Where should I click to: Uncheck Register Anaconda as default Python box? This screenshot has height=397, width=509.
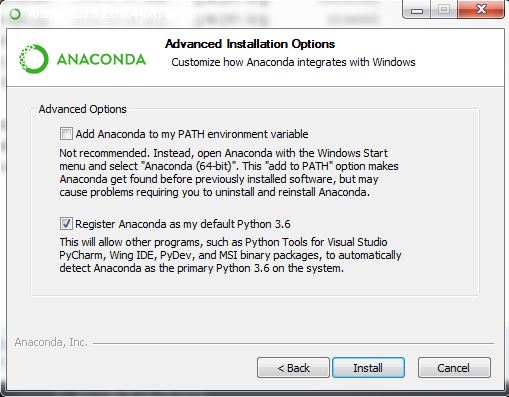point(66,224)
